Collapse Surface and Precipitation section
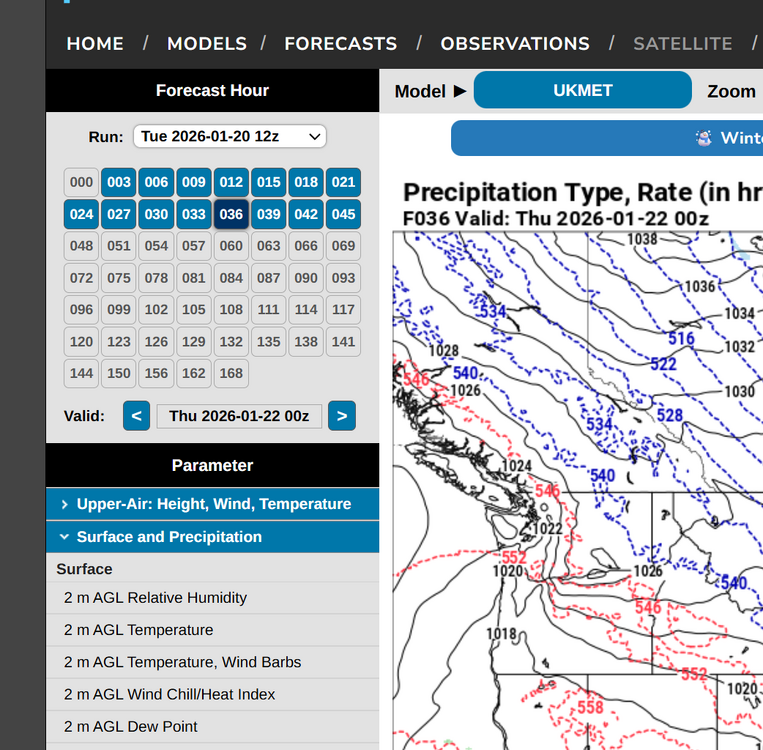Image resolution: width=763 pixels, height=750 pixels. point(213,537)
